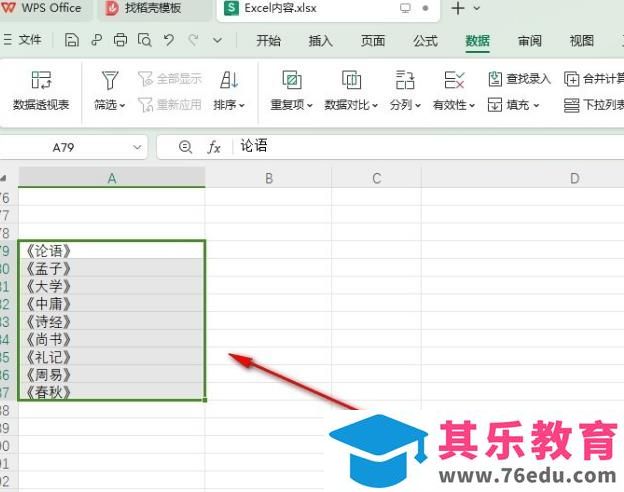This screenshot has width=624, height=492.
Task: Select the 数据 ribbon tab
Action: pos(477,41)
